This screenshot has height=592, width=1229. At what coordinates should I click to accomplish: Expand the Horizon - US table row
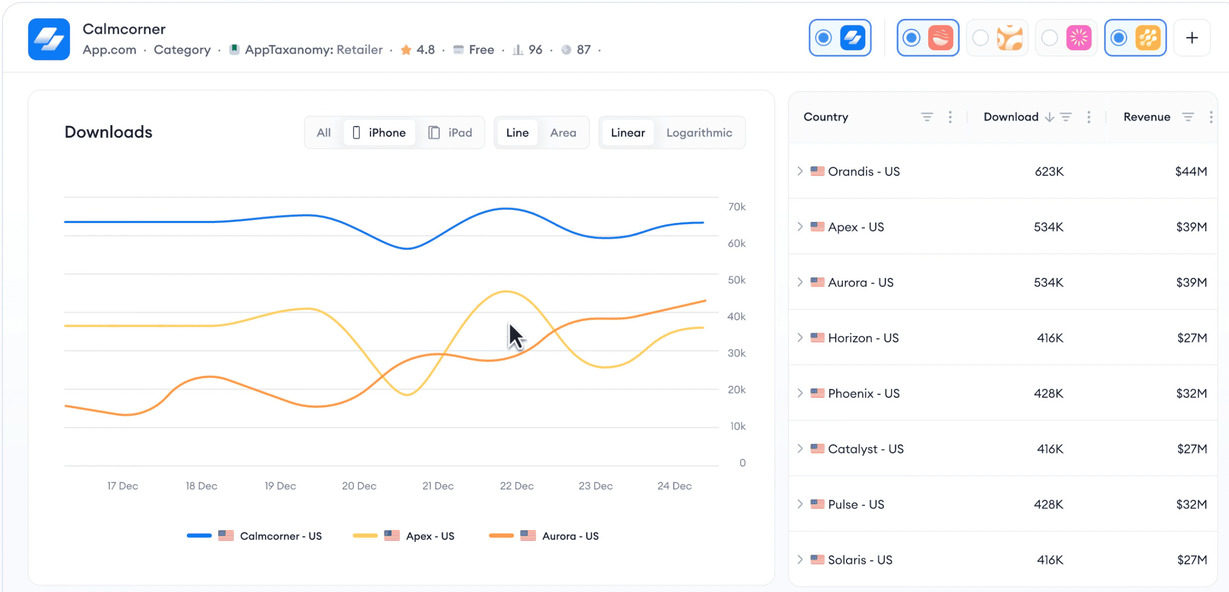pyautogui.click(x=800, y=338)
